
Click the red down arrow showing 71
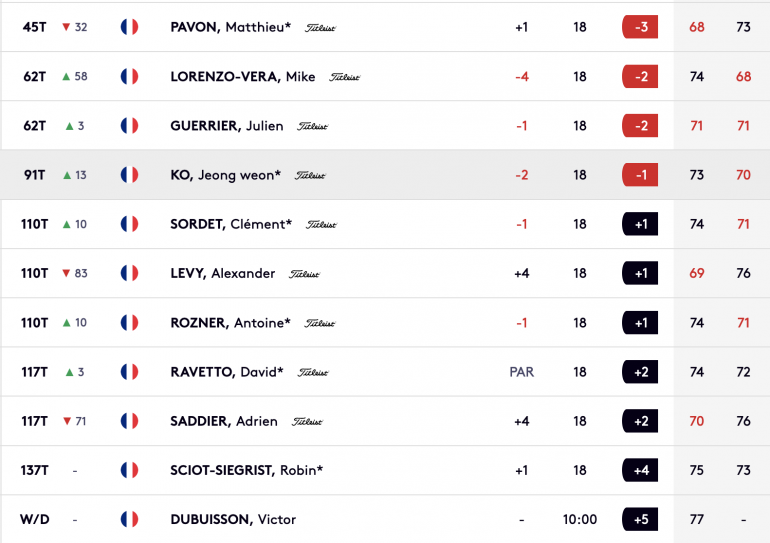tap(67, 421)
